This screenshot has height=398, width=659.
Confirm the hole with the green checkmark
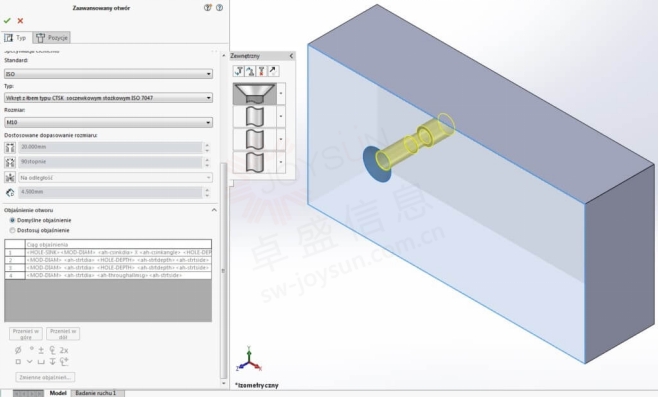point(7,21)
